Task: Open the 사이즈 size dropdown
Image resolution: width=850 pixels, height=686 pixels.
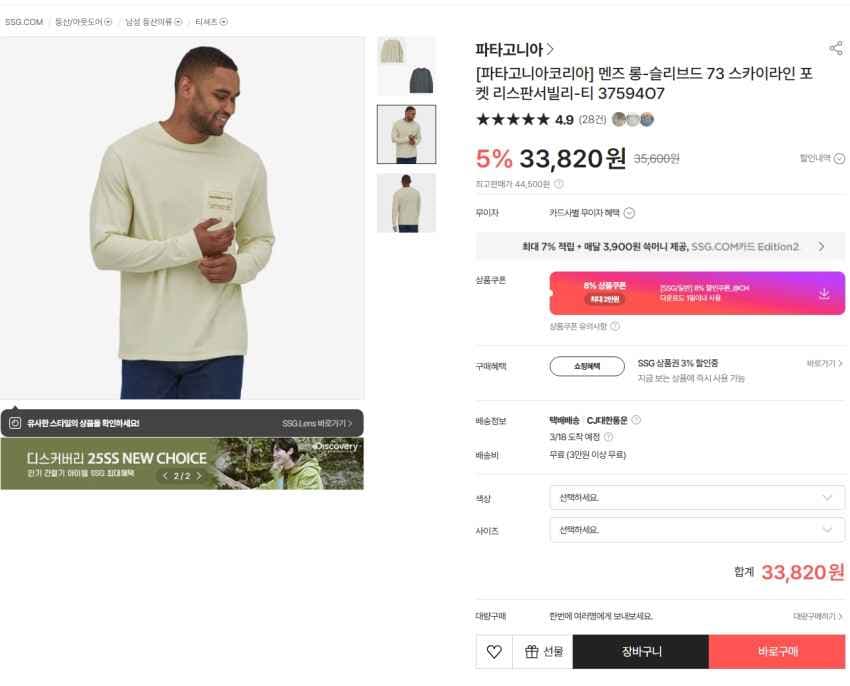Action: [x=696, y=530]
